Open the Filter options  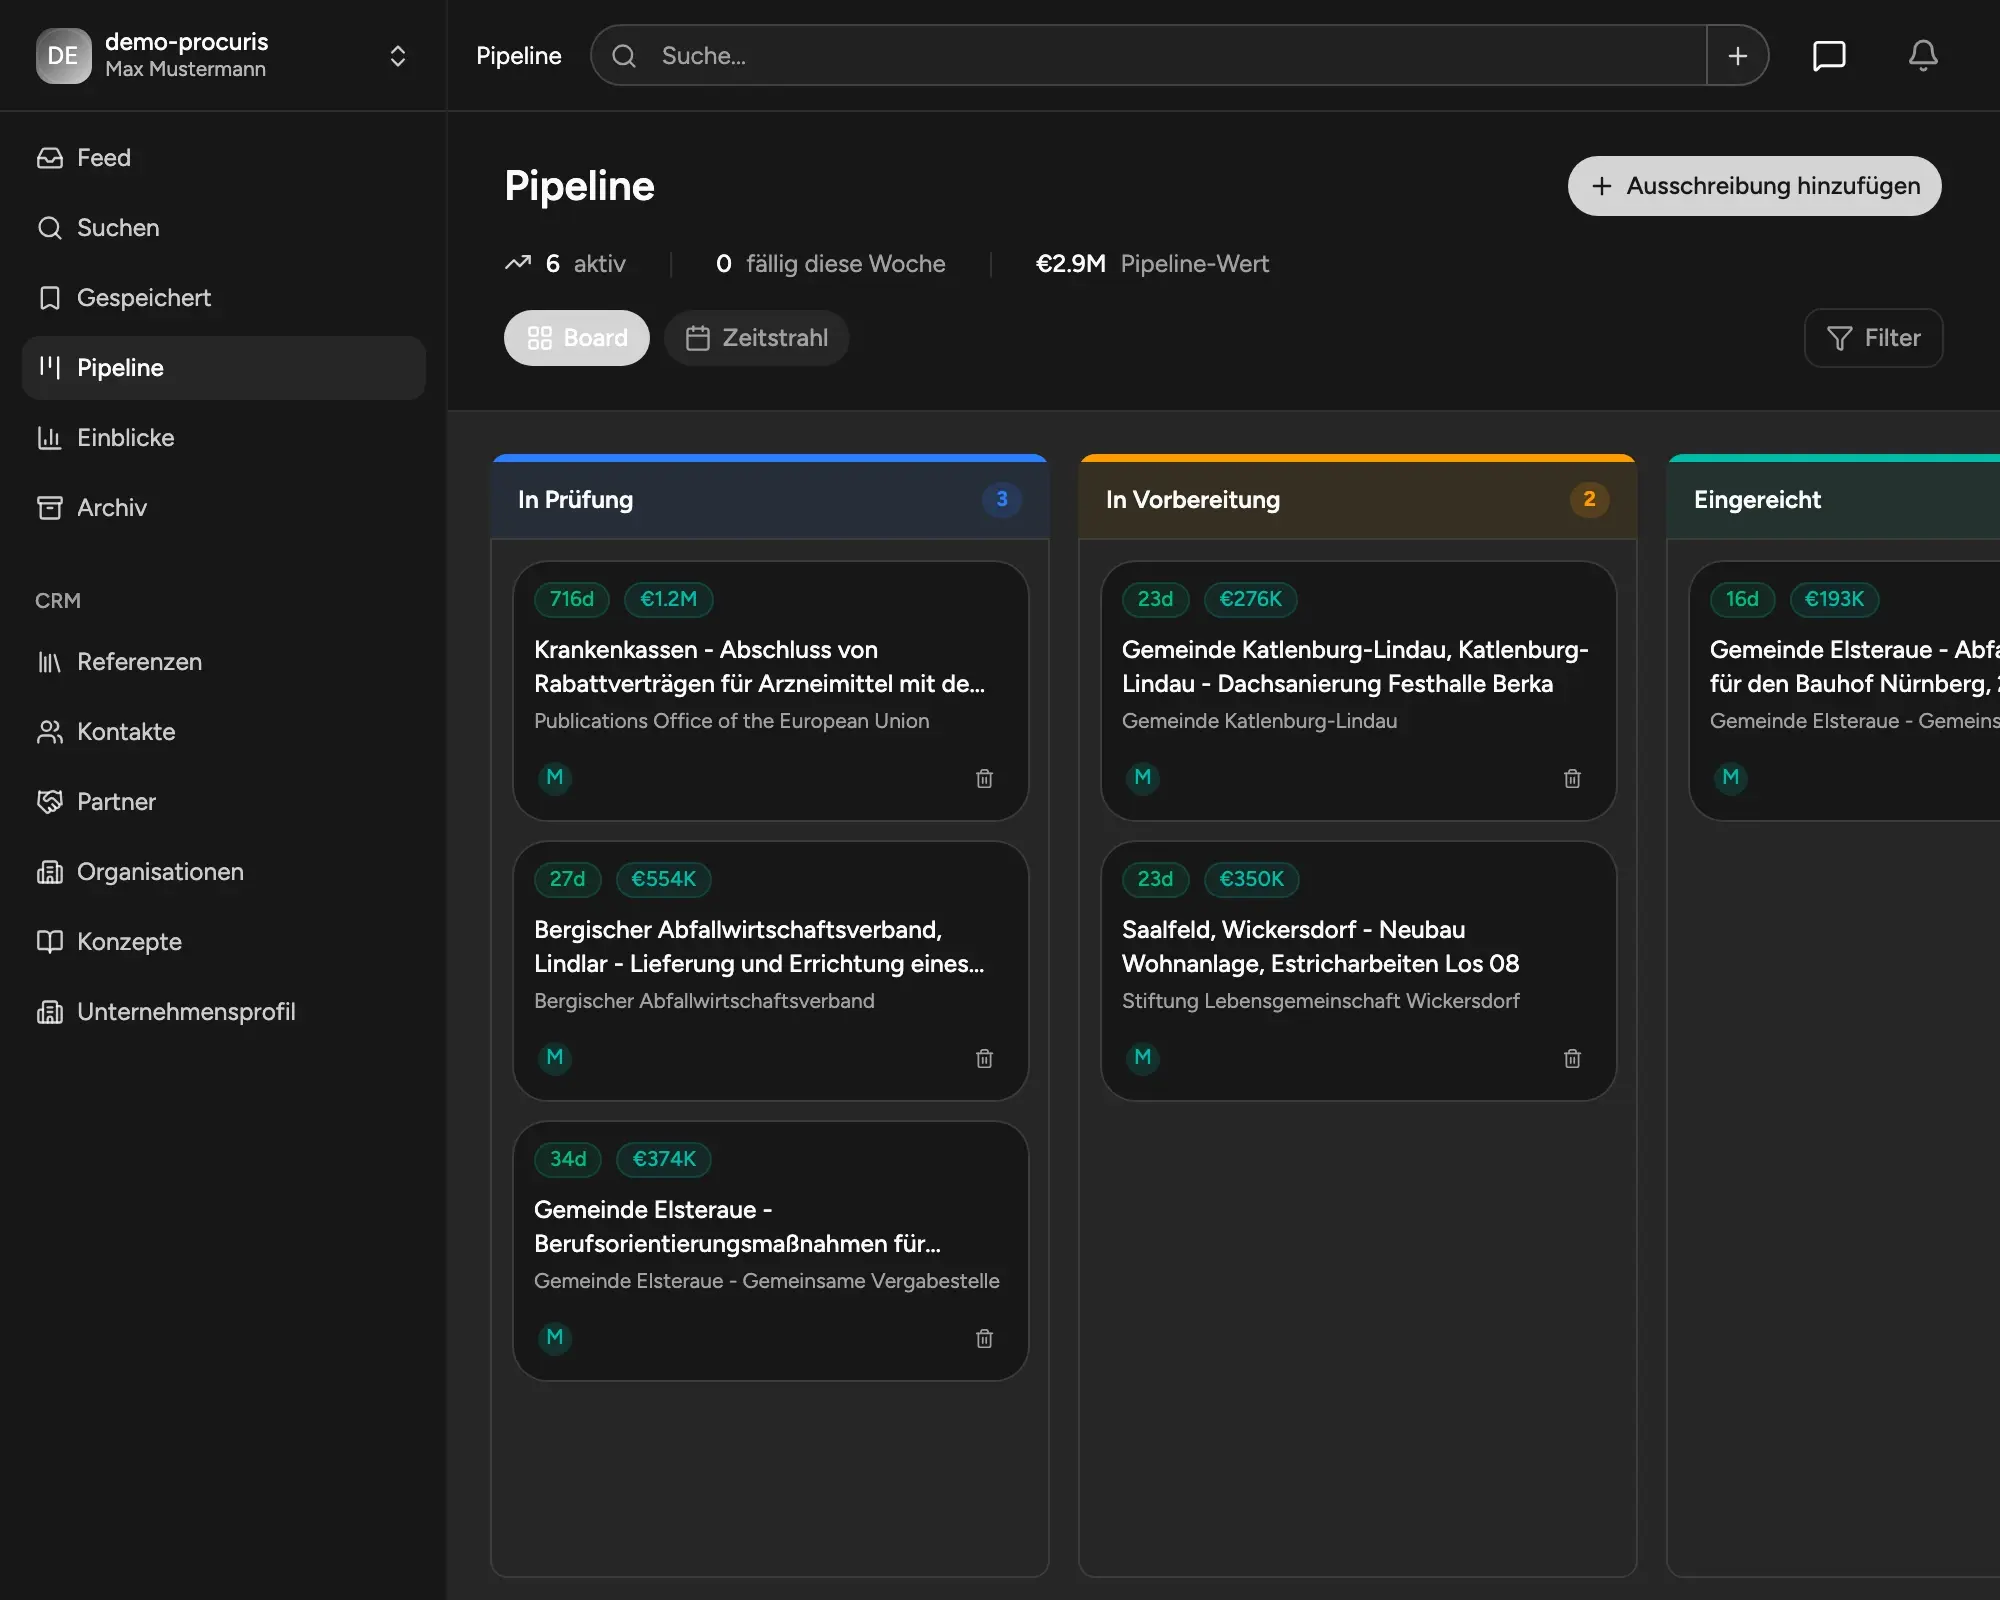pos(1873,338)
